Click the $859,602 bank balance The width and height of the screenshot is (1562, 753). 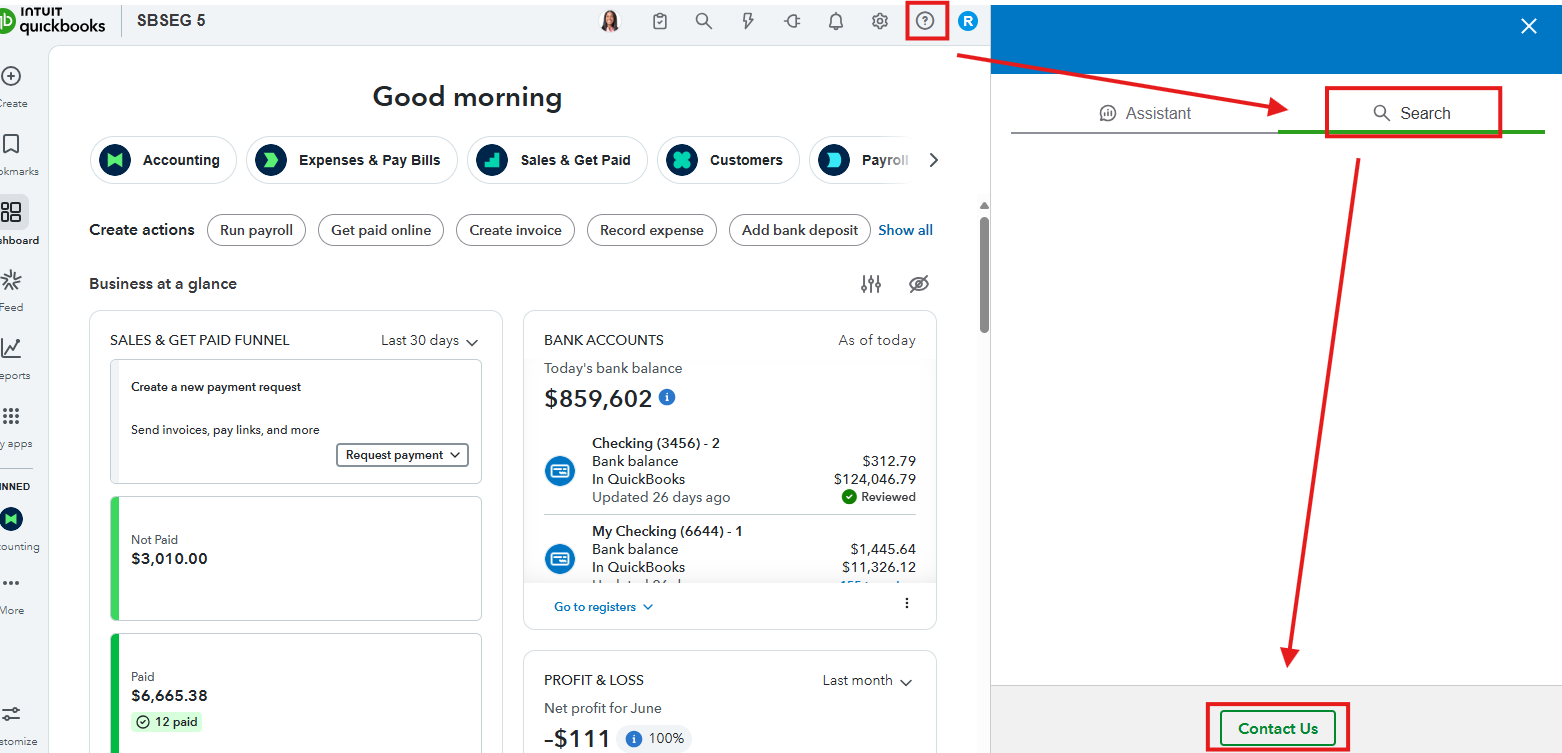coord(598,399)
